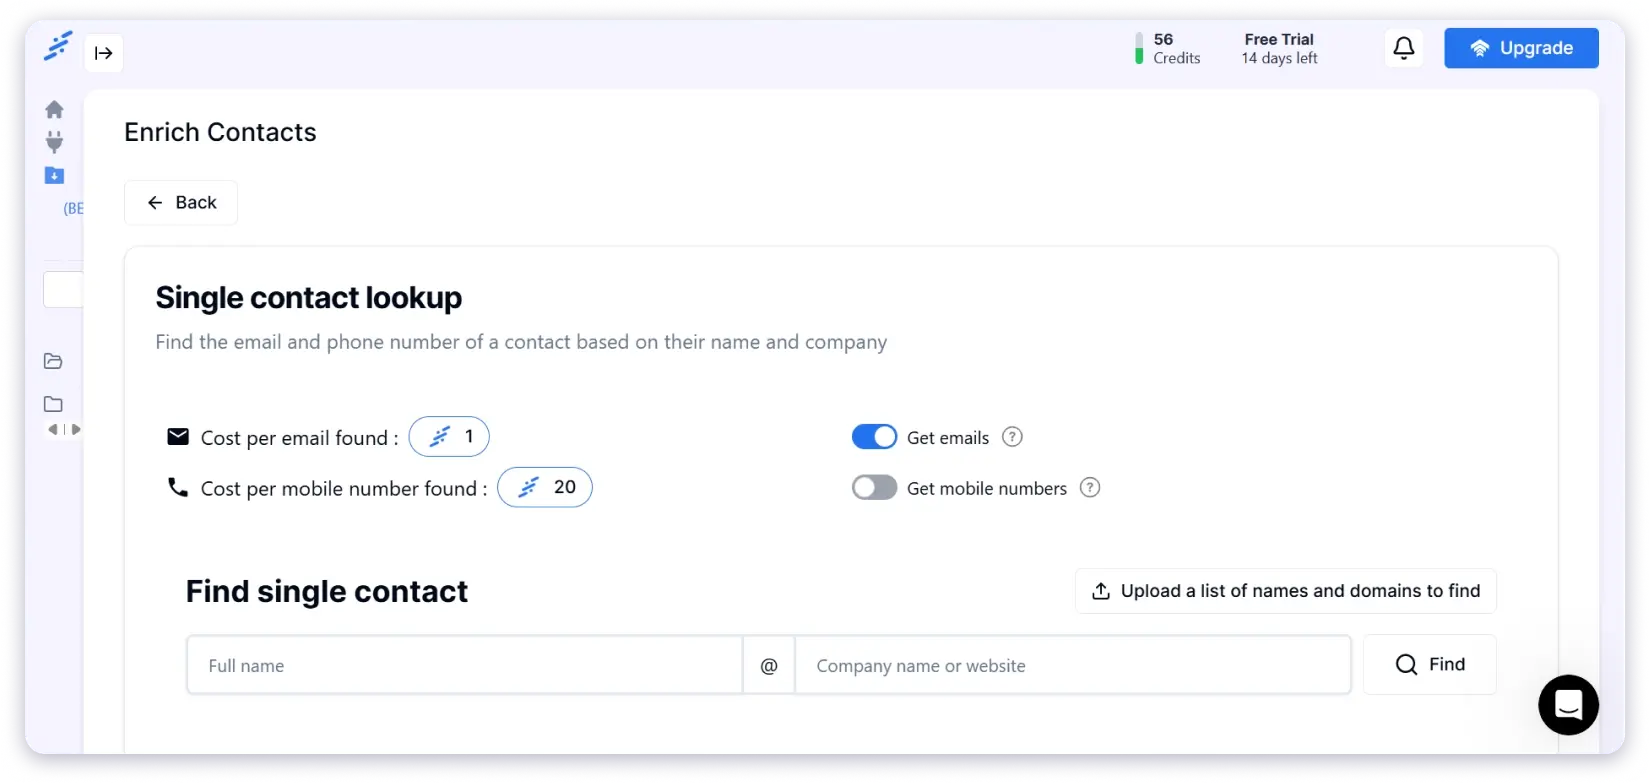This screenshot has width=1649, height=783.
Task: Click the Full name input field
Action: coord(464,666)
